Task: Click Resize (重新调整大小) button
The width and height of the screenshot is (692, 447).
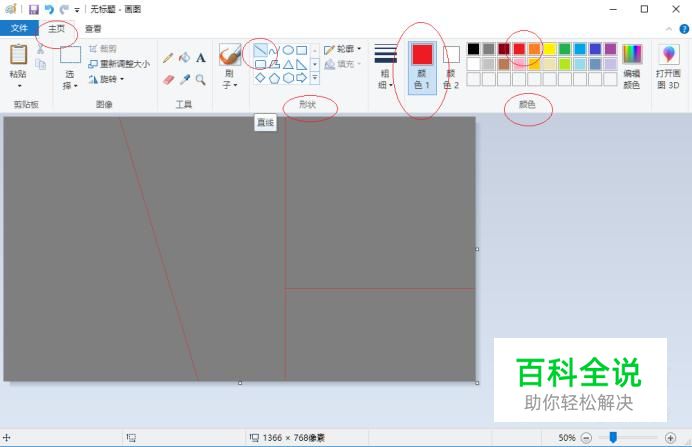Action: [x=119, y=64]
